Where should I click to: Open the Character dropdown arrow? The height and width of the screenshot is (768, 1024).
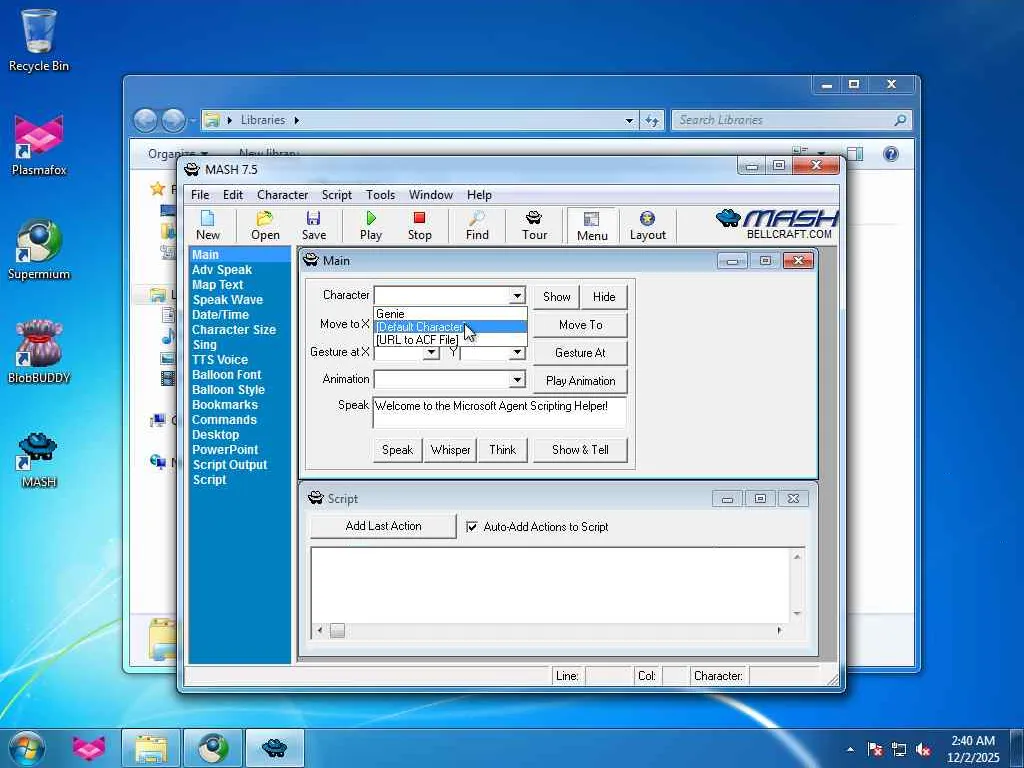[x=517, y=296]
